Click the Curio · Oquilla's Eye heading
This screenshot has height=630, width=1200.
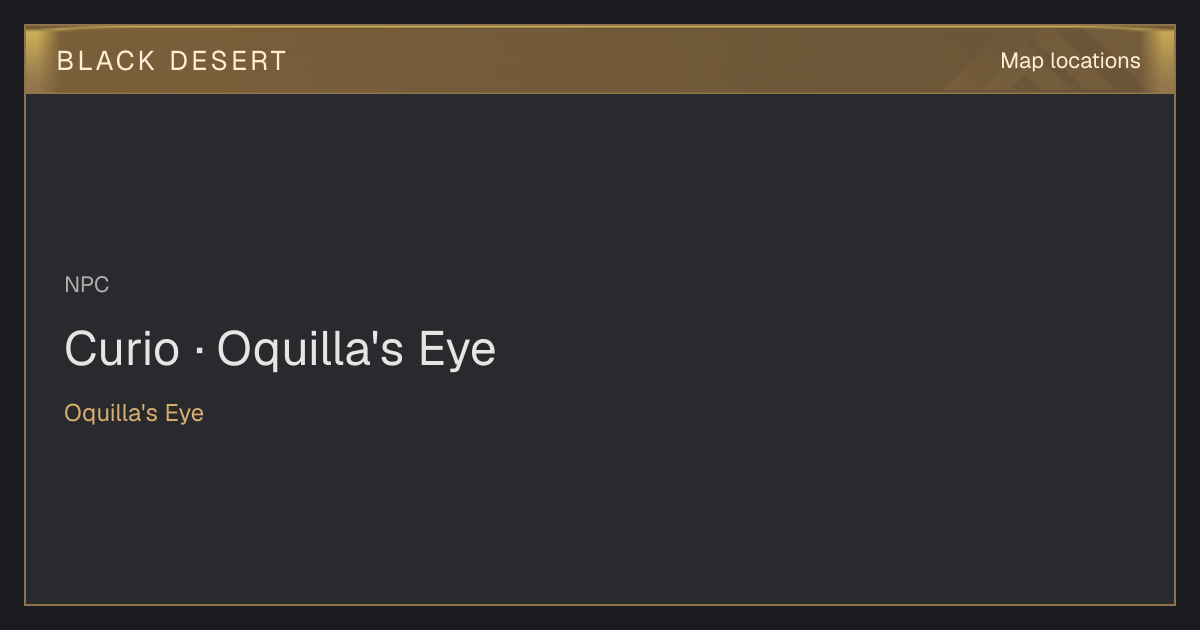pyautogui.click(x=280, y=350)
